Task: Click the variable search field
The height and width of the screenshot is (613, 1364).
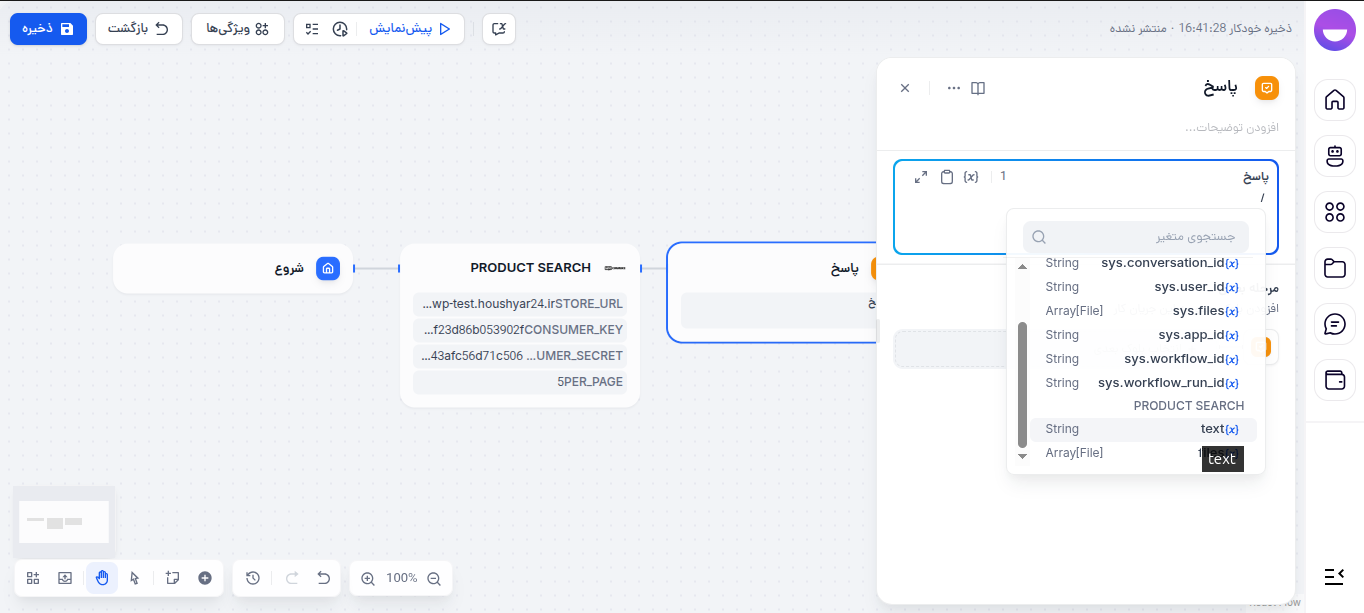Action: click(1135, 236)
